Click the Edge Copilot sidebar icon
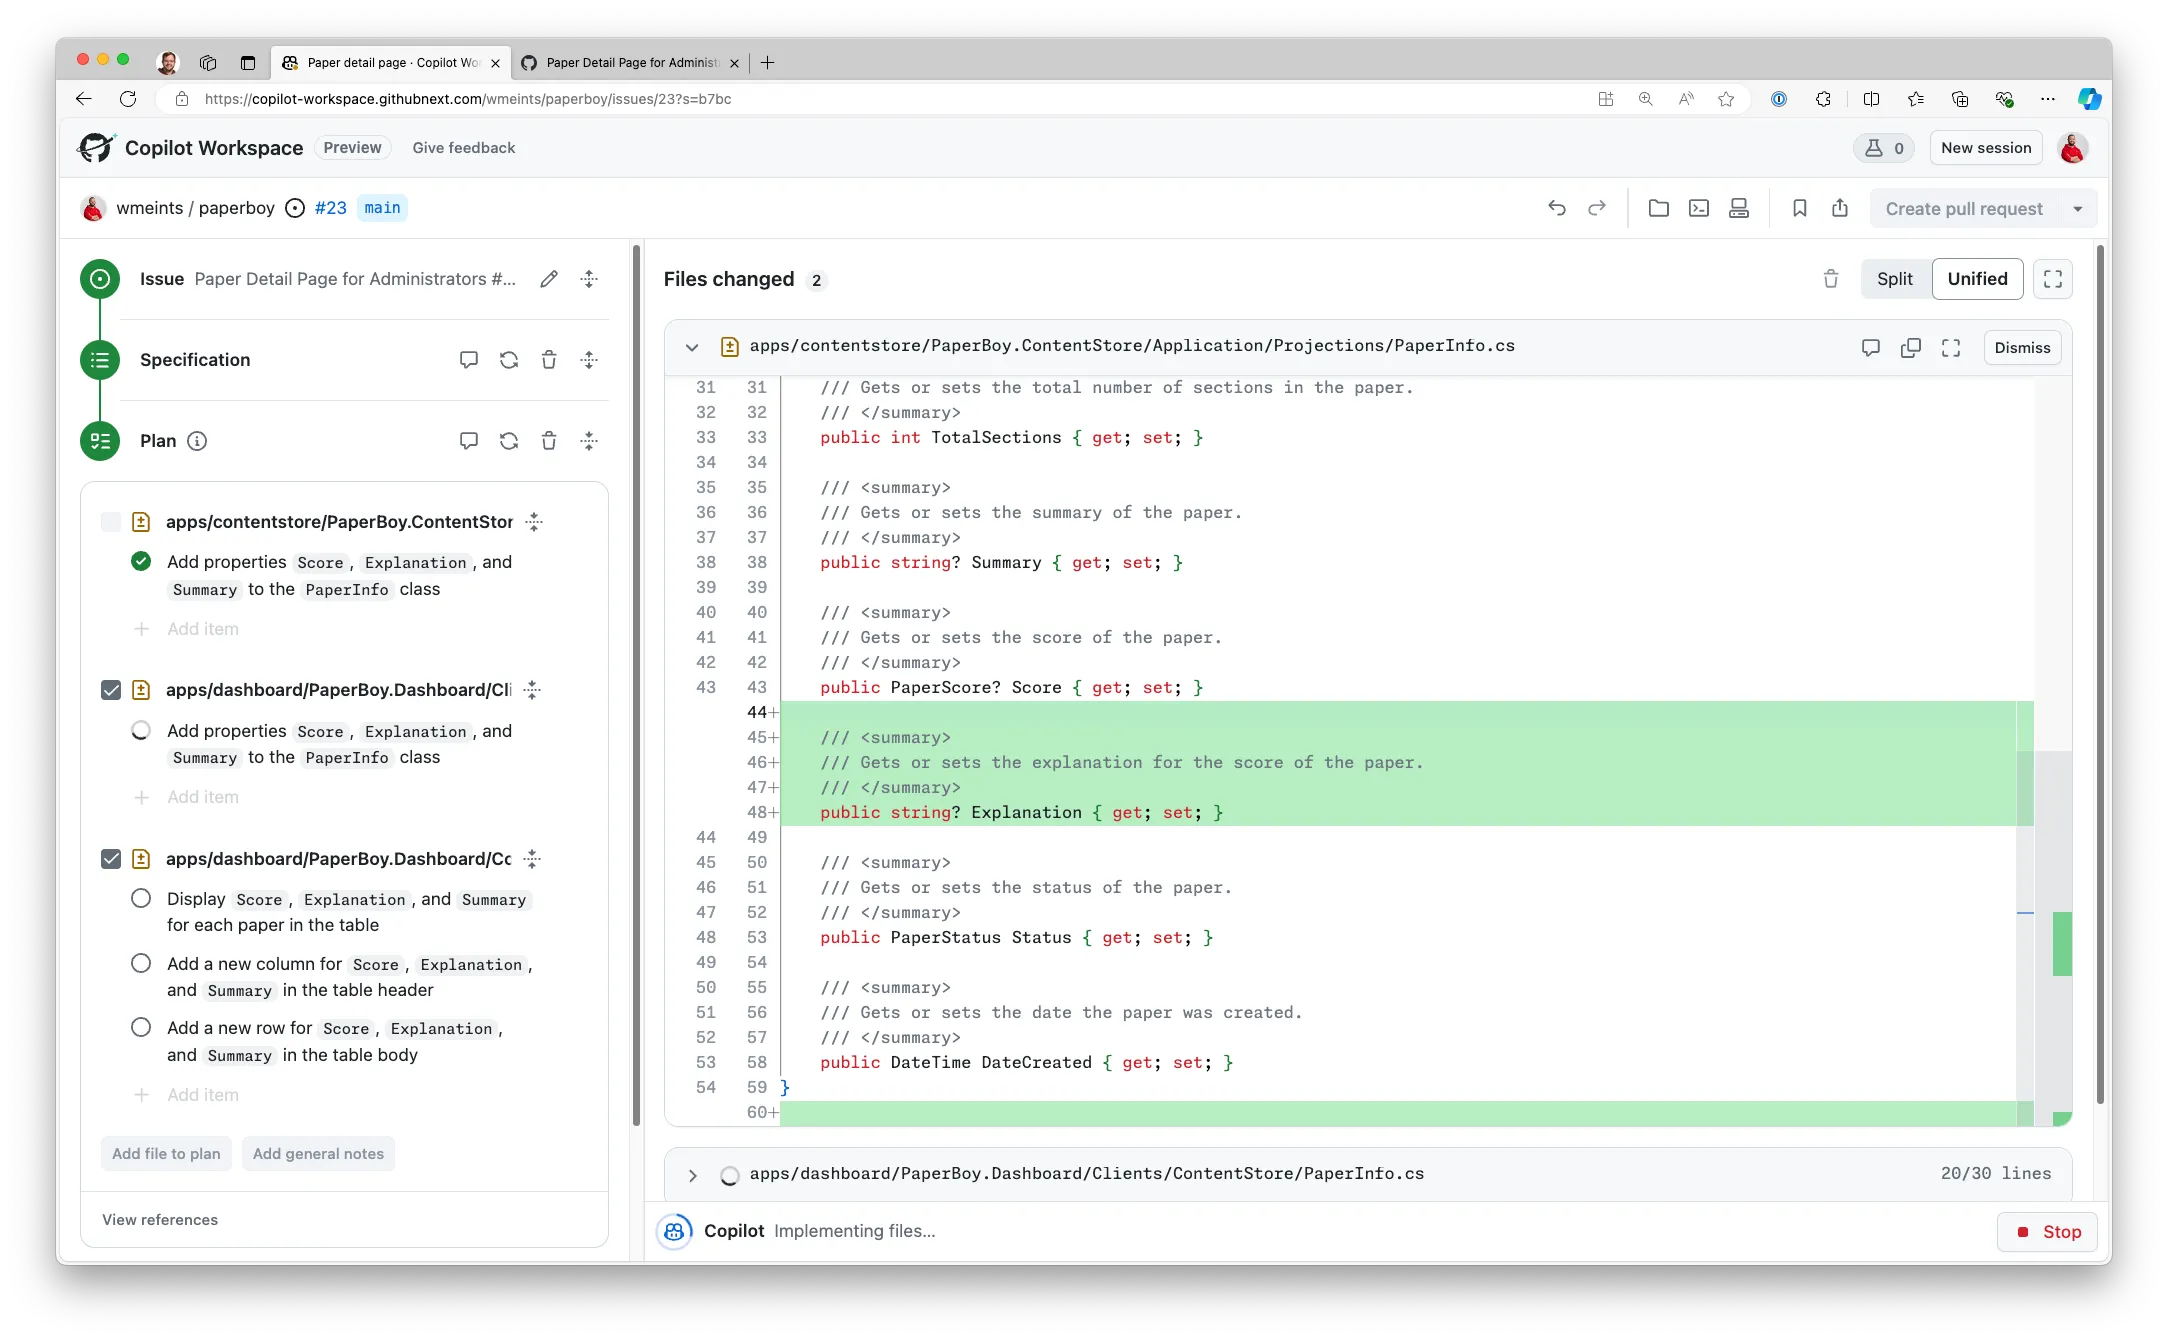The image size is (2168, 1339). (x=2089, y=99)
